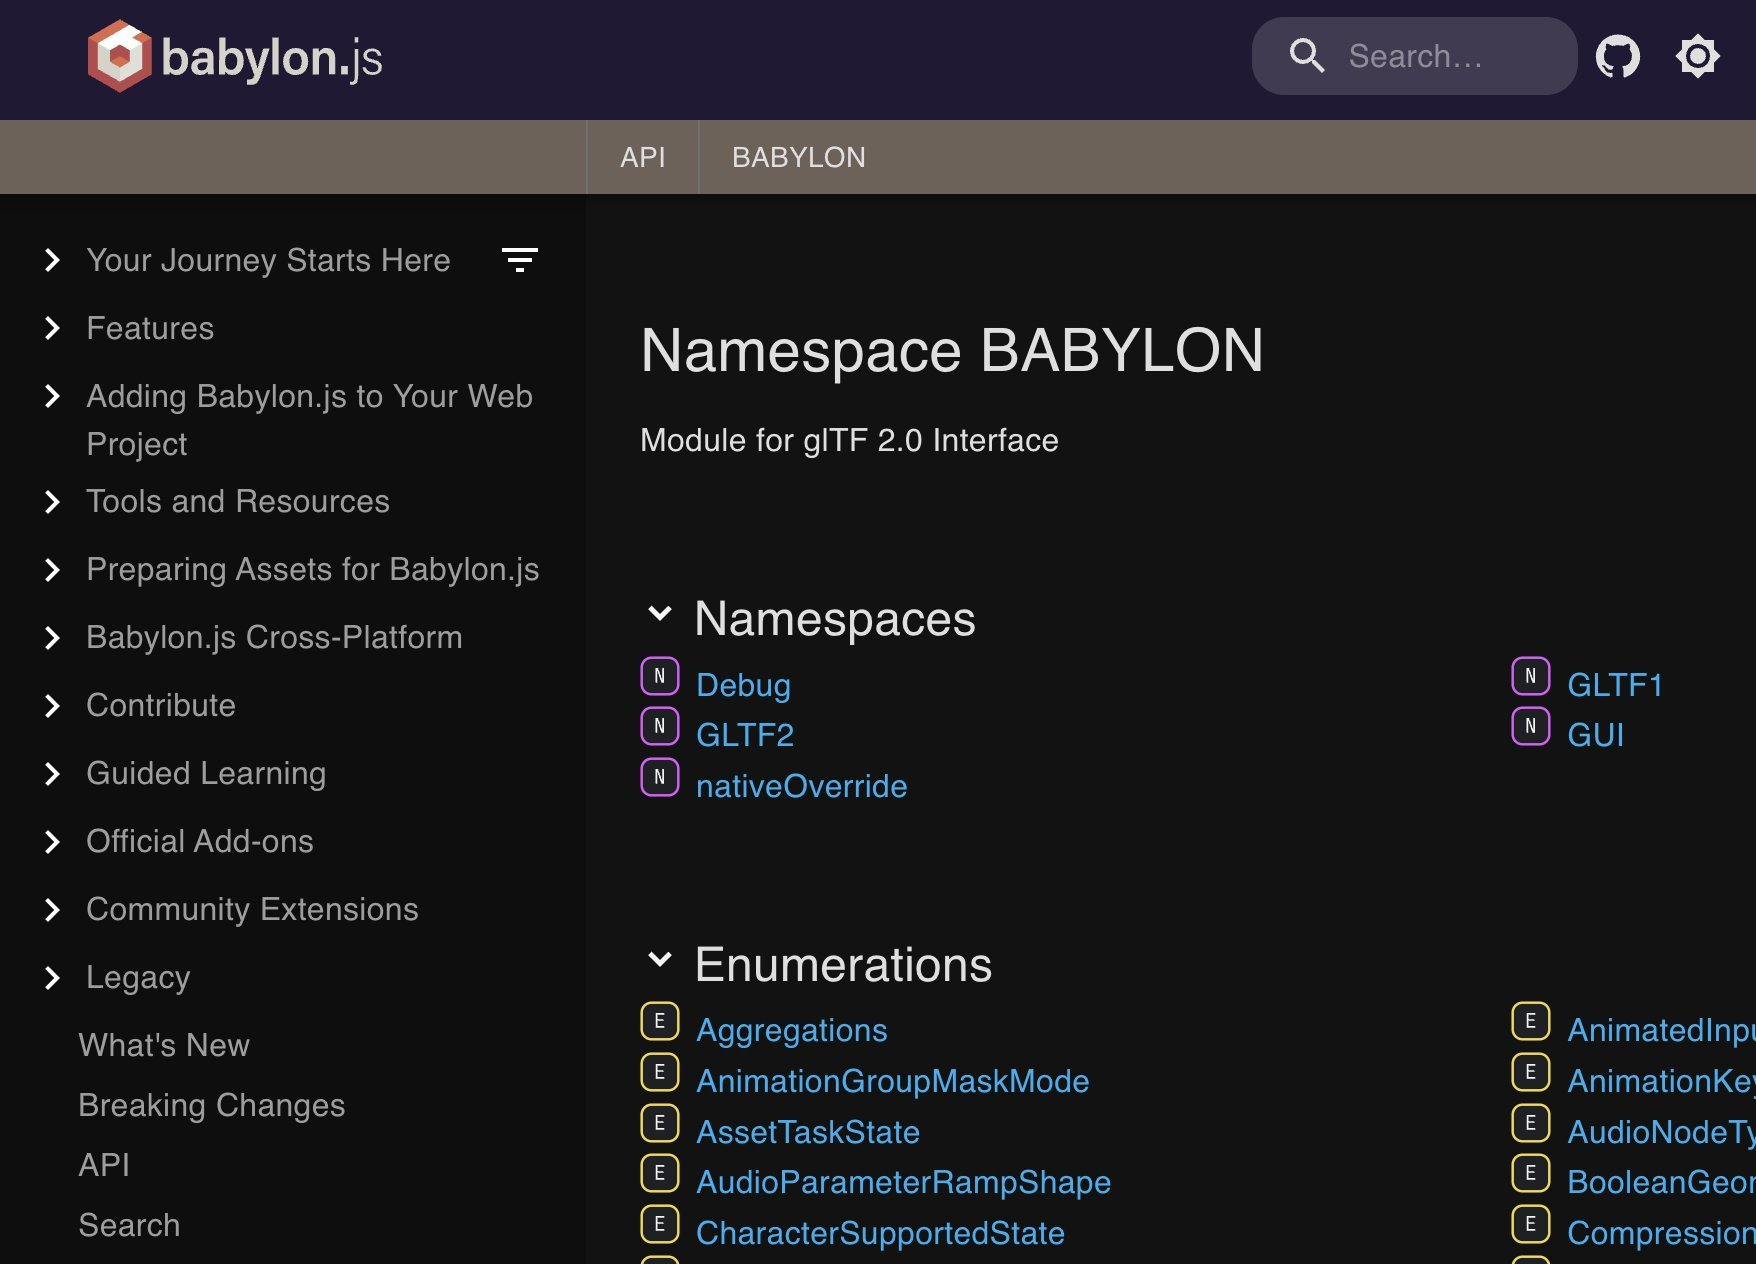Viewport: 1756px width, 1264px height.
Task: Select the BABYLON breadcrumb tab
Action: coord(798,157)
